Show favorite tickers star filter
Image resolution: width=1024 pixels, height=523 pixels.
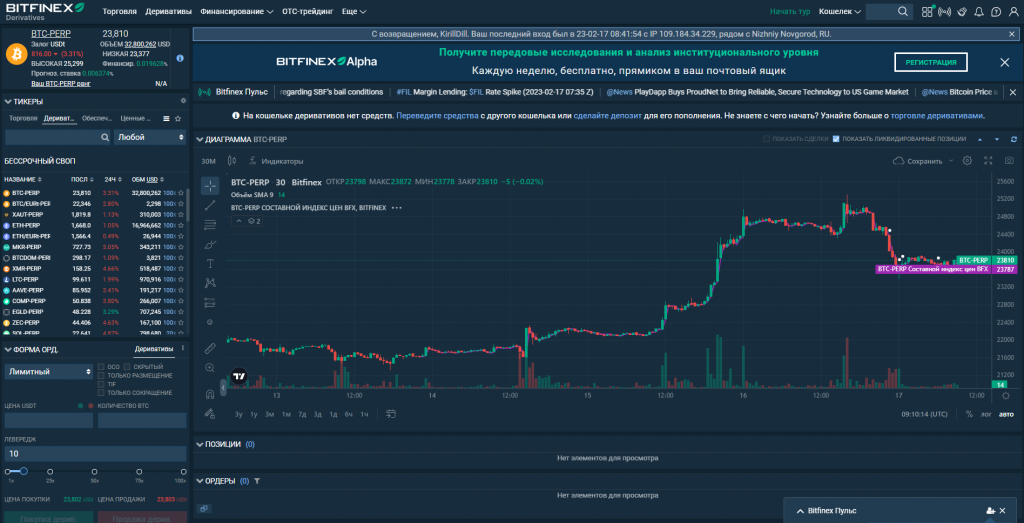(x=178, y=118)
